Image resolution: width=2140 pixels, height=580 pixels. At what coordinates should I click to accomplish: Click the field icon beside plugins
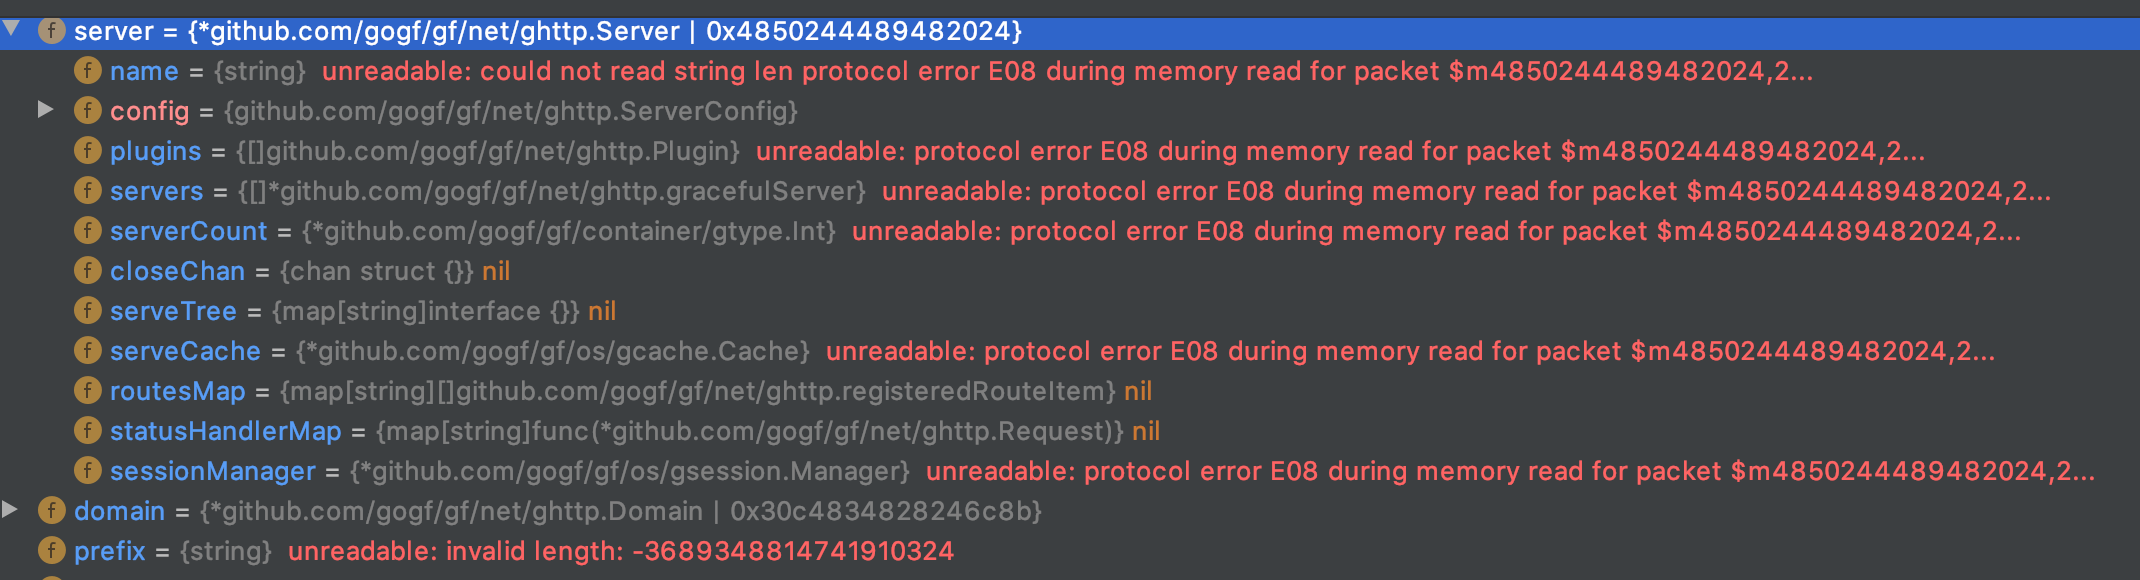(x=88, y=151)
